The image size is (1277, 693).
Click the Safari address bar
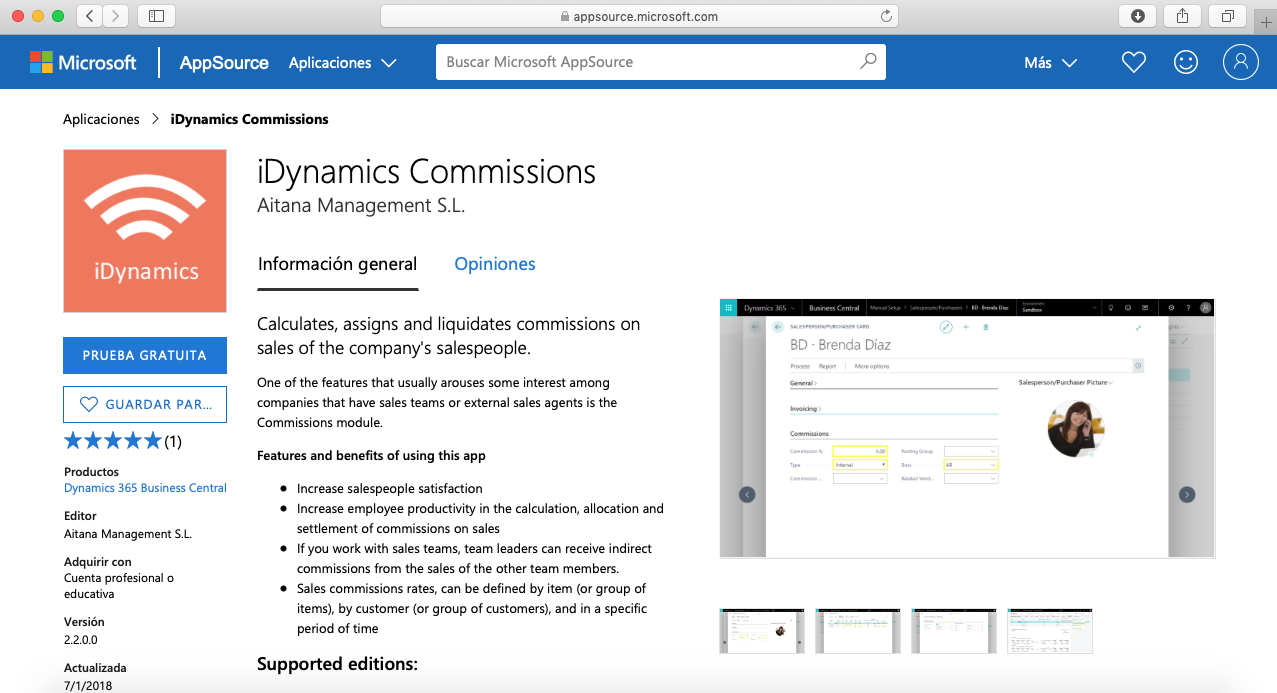[639, 16]
